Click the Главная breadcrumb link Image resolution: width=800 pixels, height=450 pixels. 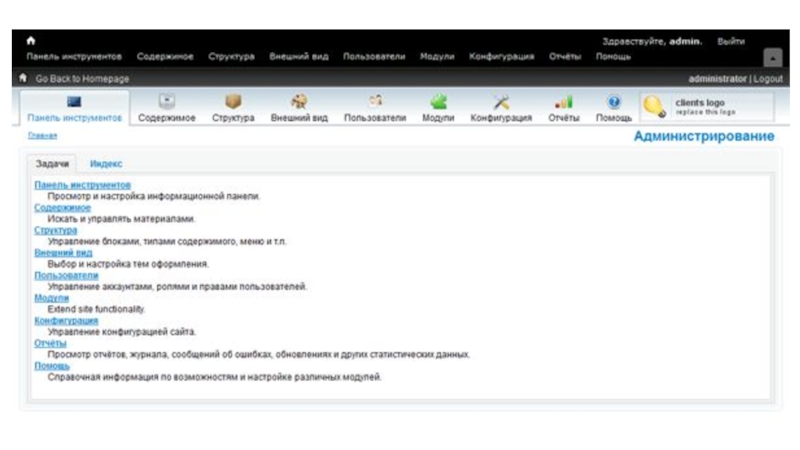(42, 135)
